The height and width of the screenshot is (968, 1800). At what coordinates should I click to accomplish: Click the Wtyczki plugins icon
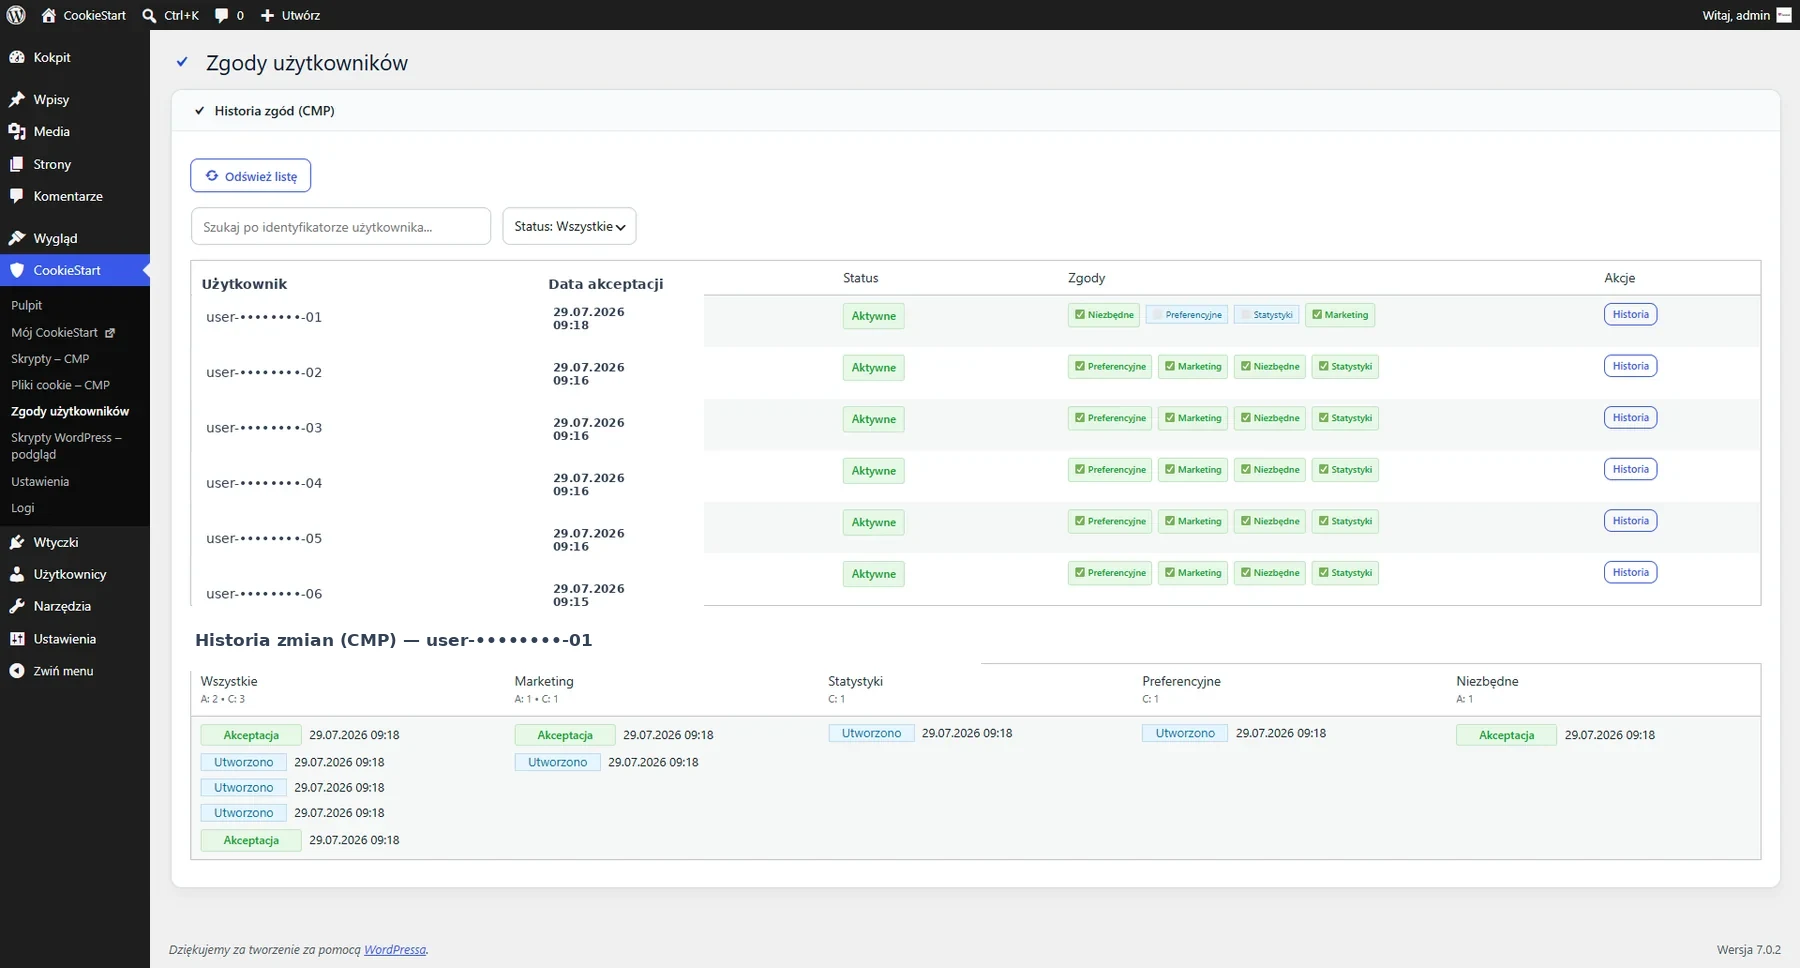(17, 542)
